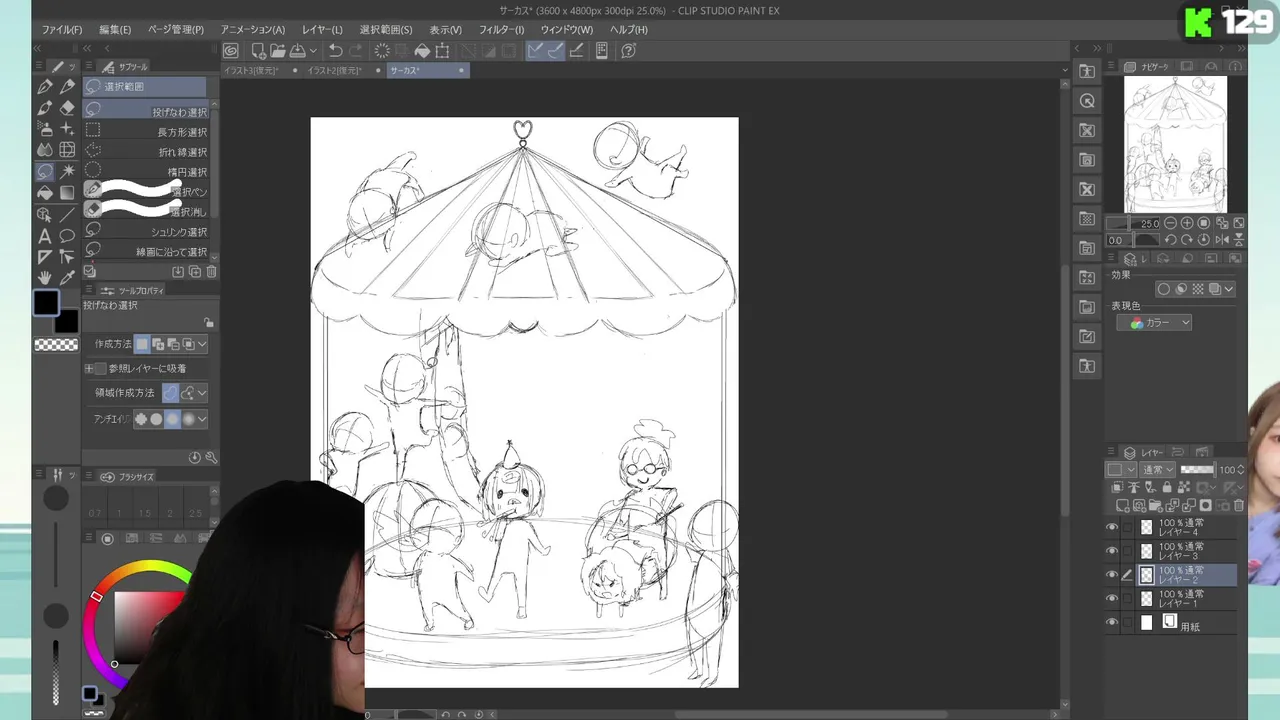Viewport: 1280px width, 720px height.
Task: Open ファイル(F) menu
Action: point(62,30)
